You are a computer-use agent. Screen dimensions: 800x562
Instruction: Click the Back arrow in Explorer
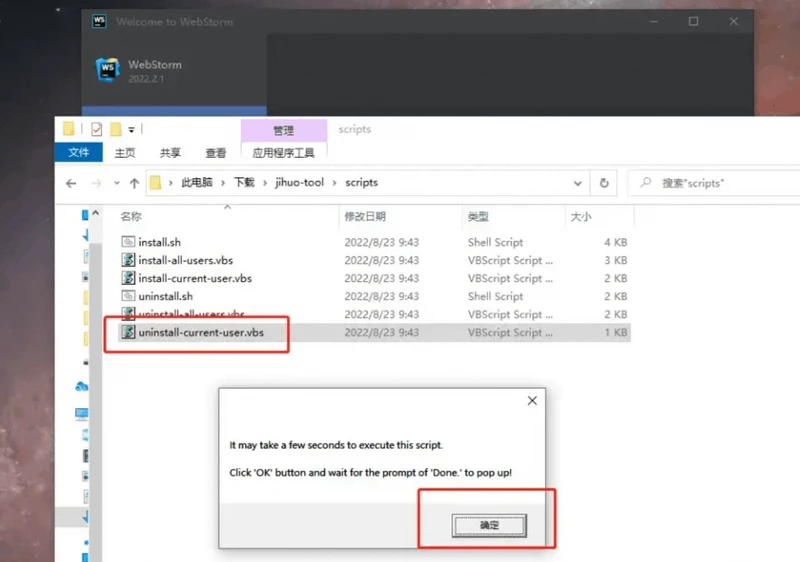tap(71, 184)
